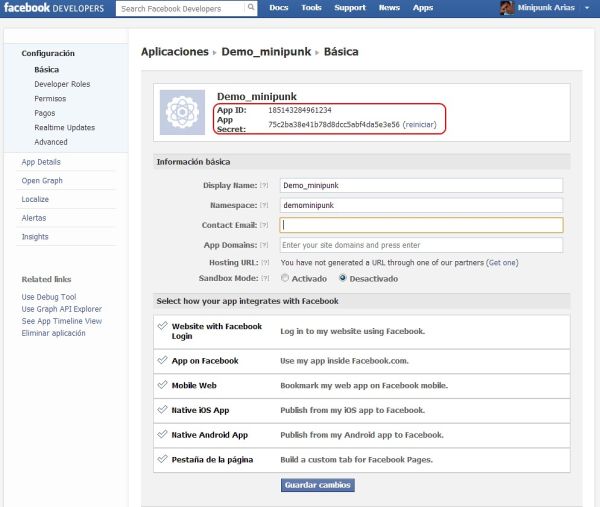Open the Docs menu
The width and height of the screenshot is (600, 507).
coord(279,8)
